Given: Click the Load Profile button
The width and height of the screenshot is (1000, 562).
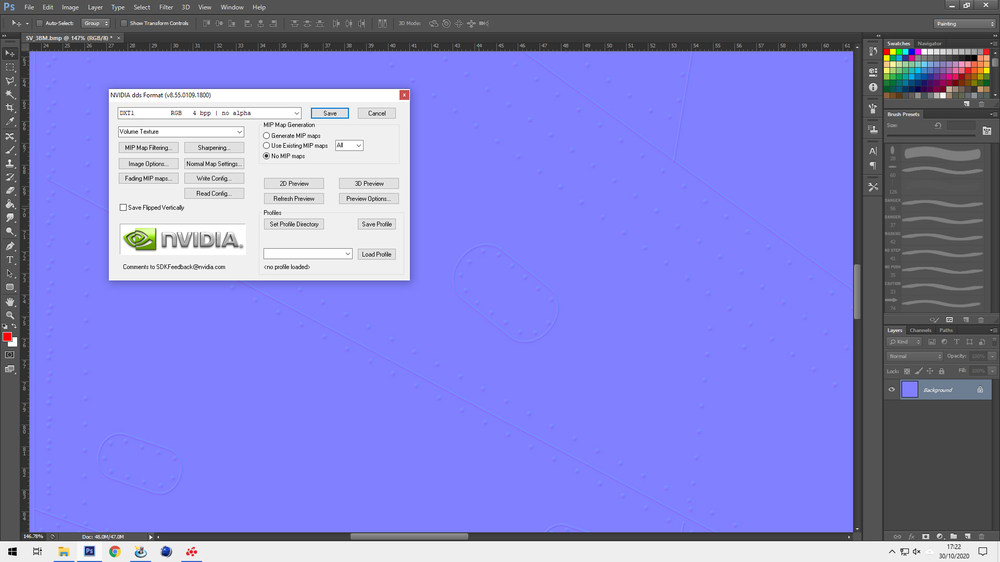Looking at the screenshot, I should 376,254.
